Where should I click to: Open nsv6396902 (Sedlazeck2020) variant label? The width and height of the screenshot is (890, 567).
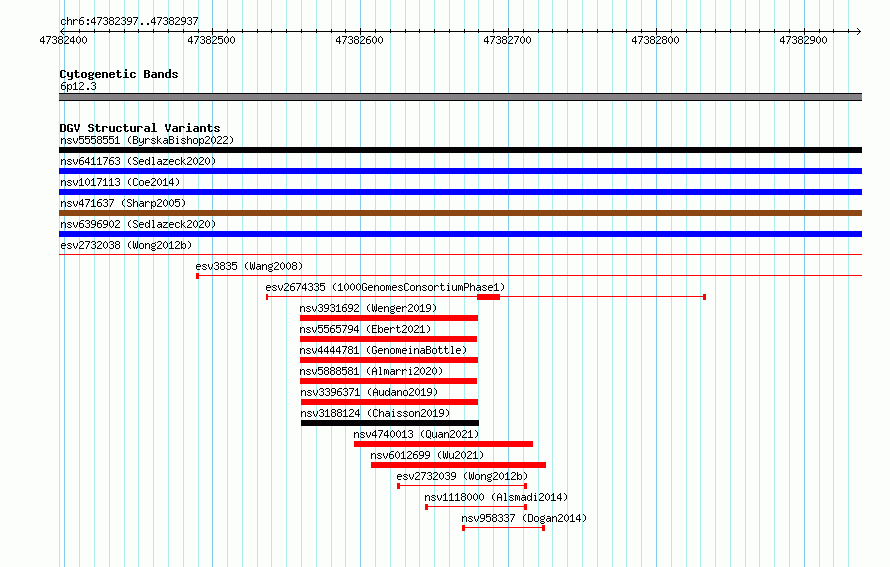tap(138, 224)
